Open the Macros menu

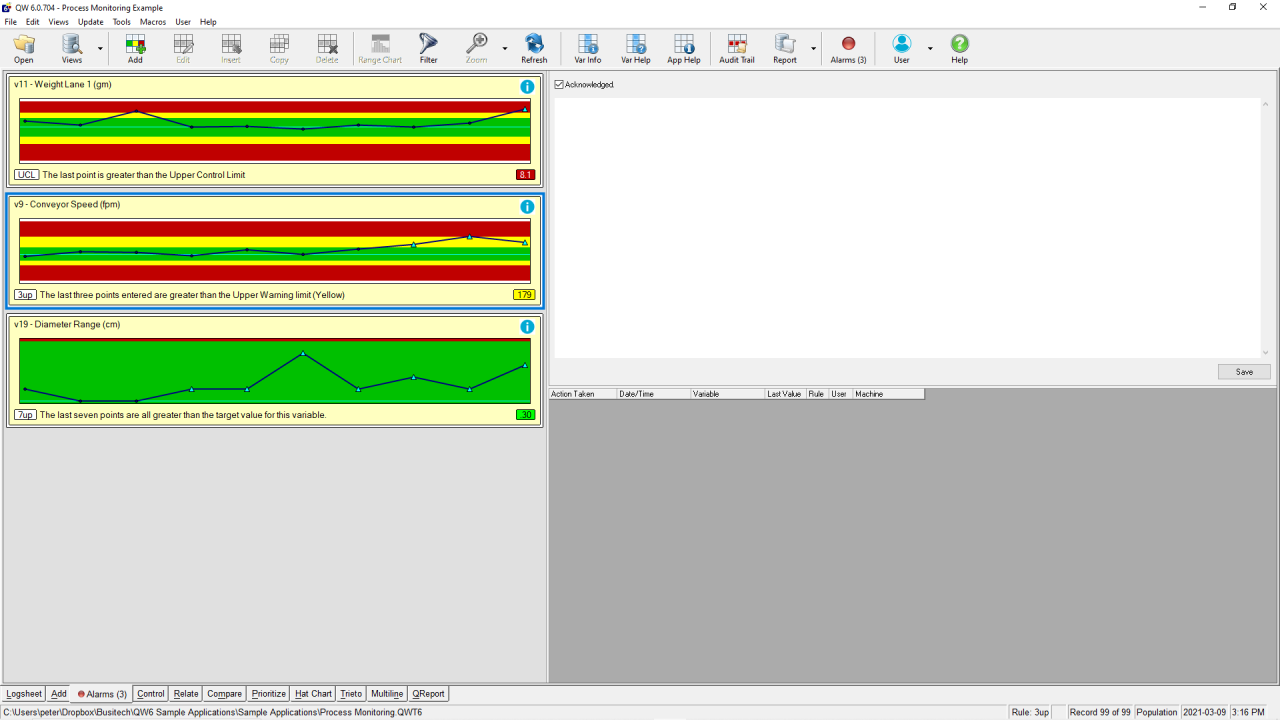pyautogui.click(x=153, y=22)
